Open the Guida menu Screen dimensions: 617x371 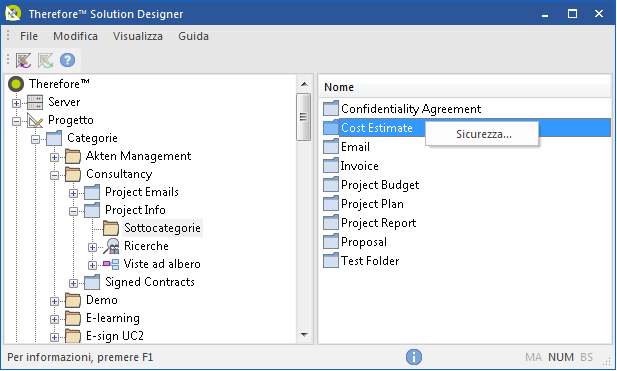(x=193, y=36)
